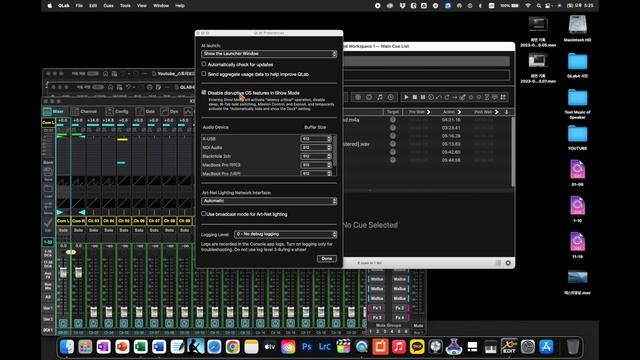
Task: Add a Timecode cue clock icon
Action: tap(391, 97)
